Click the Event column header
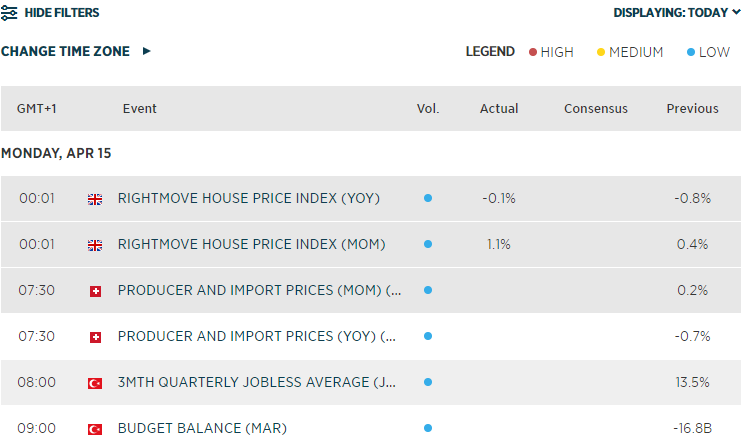 tap(140, 108)
